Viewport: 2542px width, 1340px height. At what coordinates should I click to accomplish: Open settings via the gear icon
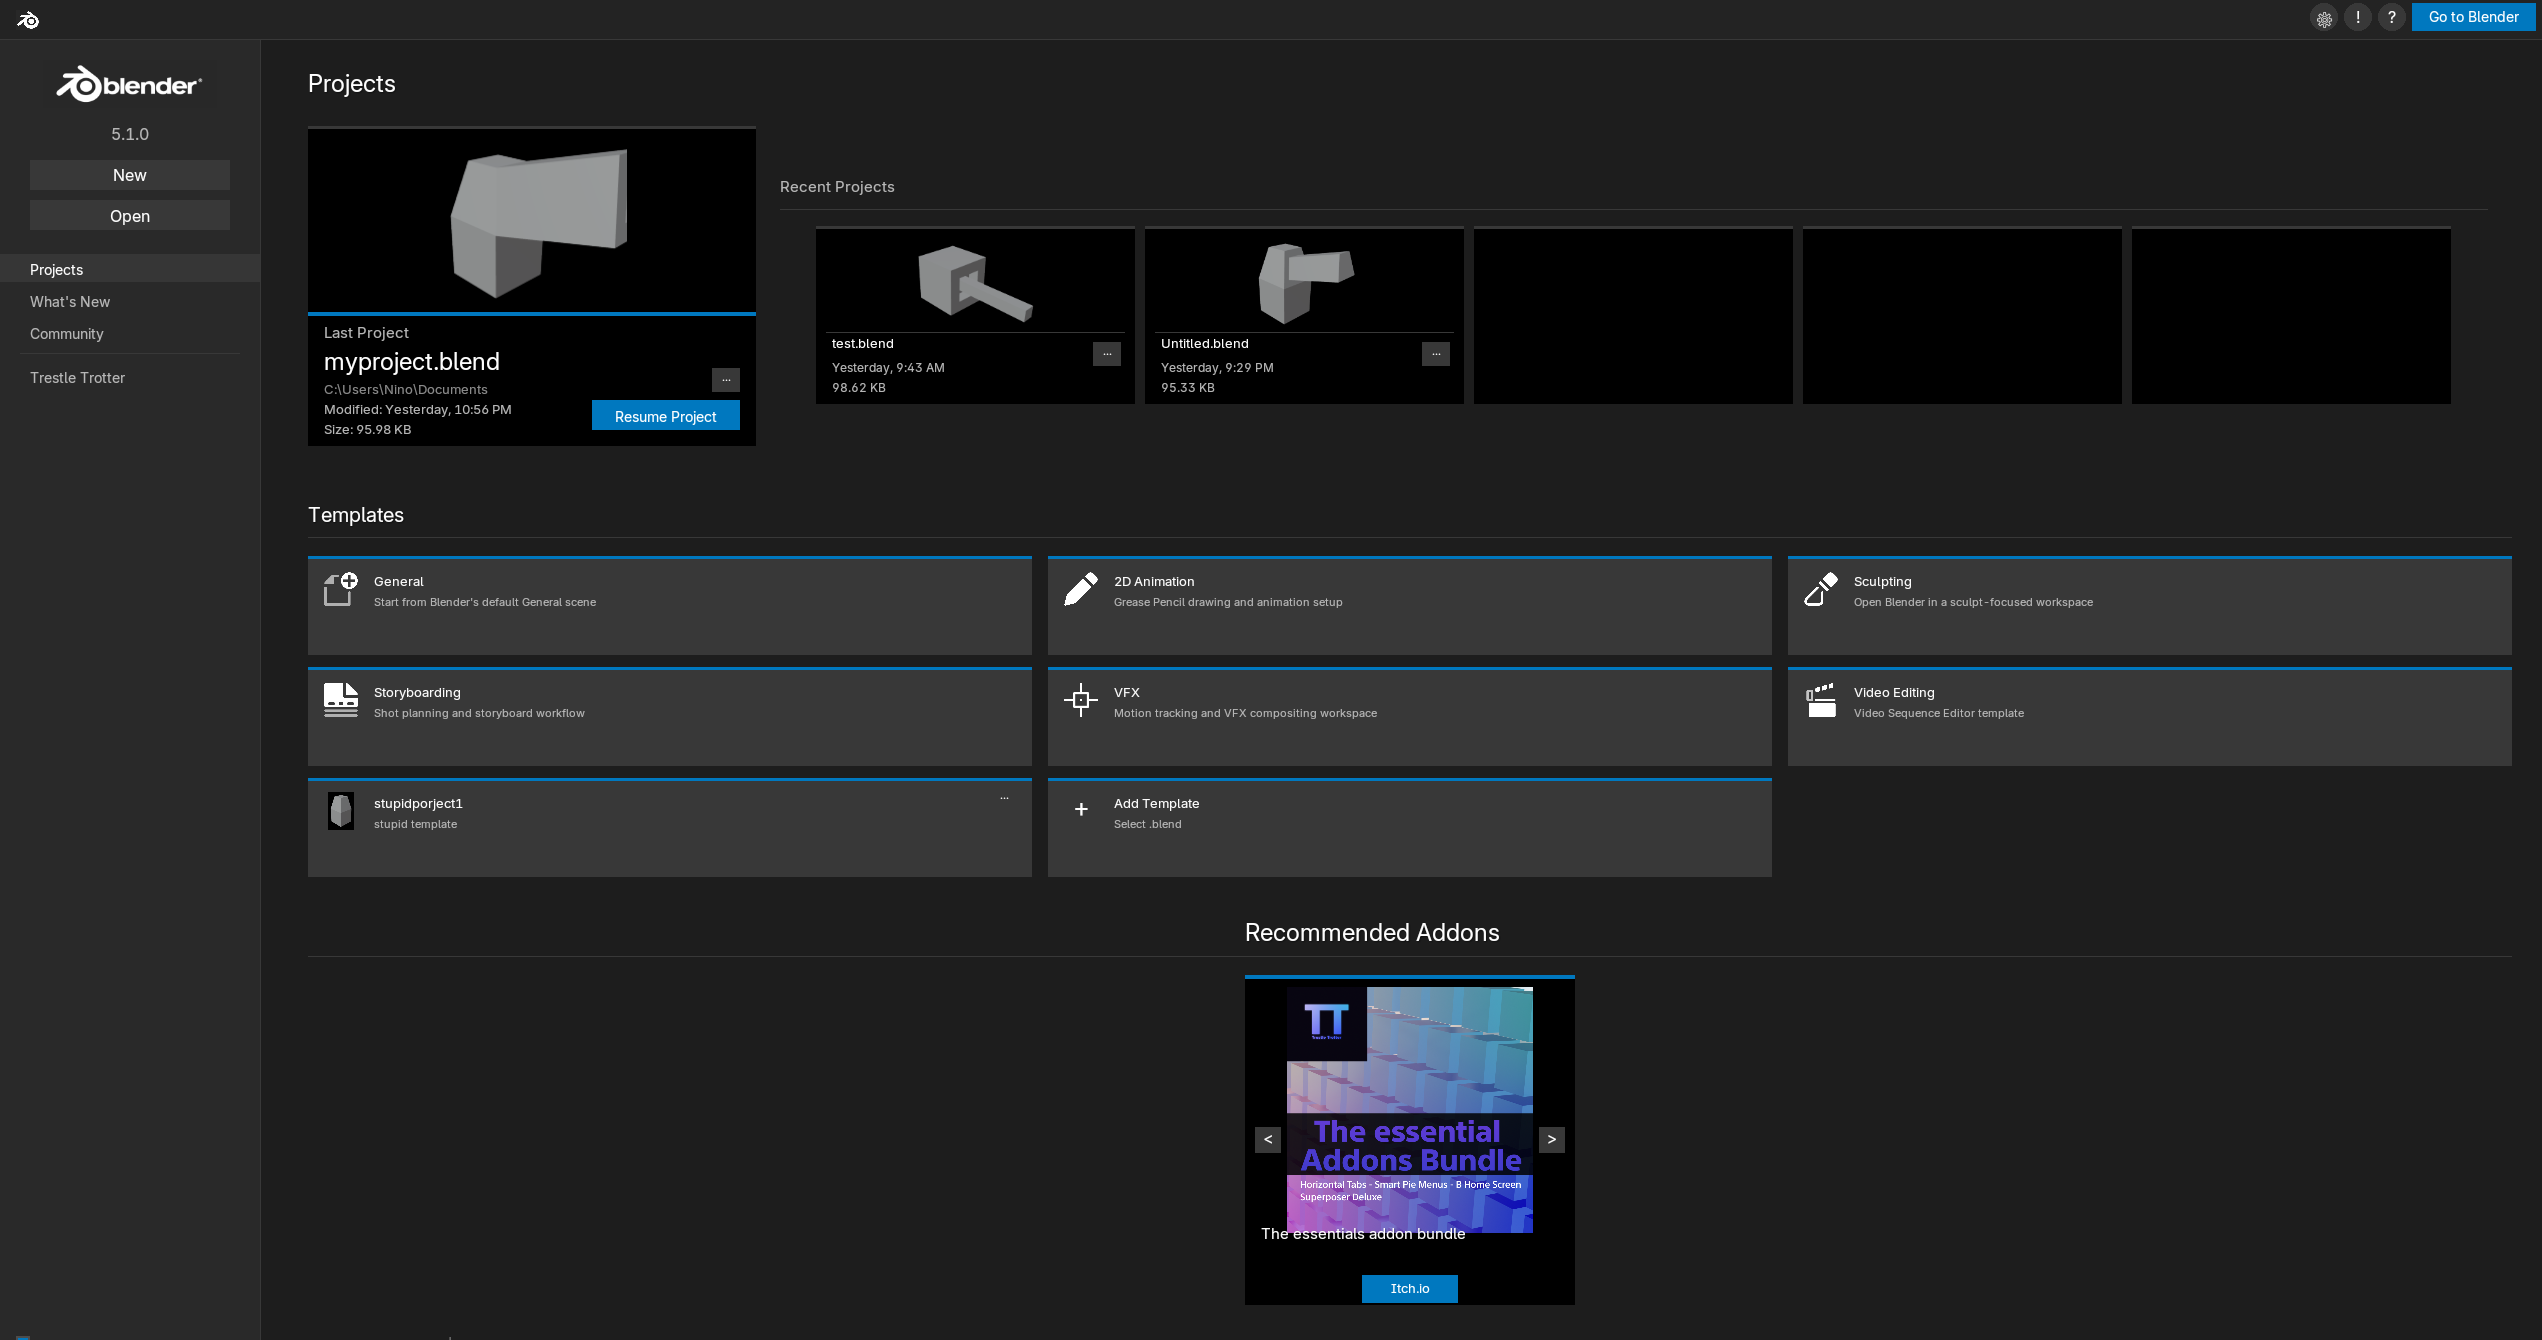tap(2324, 18)
